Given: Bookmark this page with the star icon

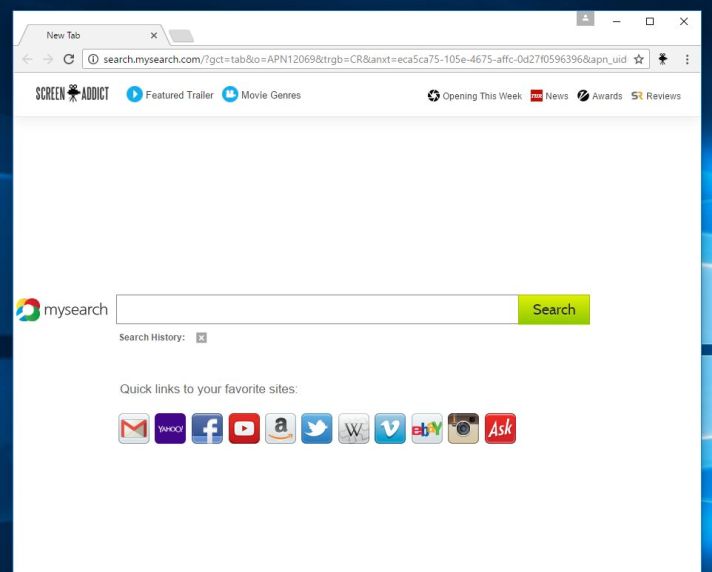Looking at the screenshot, I should (x=638, y=59).
